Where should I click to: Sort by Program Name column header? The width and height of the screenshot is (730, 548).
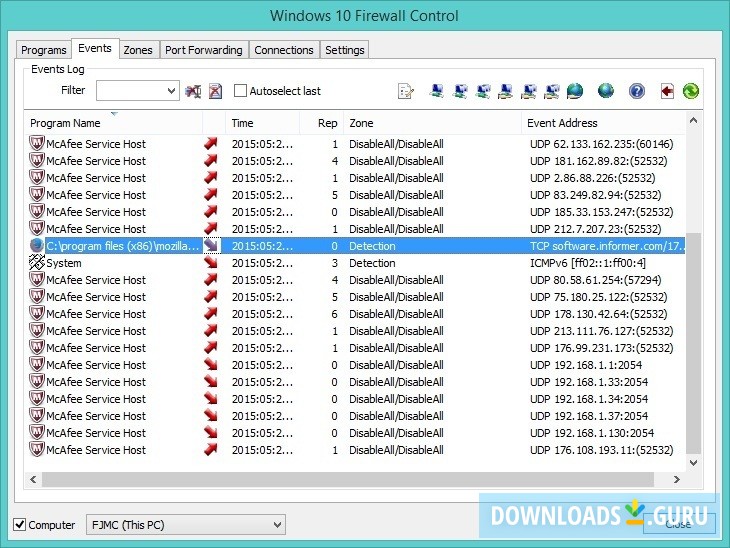pyautogui.click(x=114, y=123)
